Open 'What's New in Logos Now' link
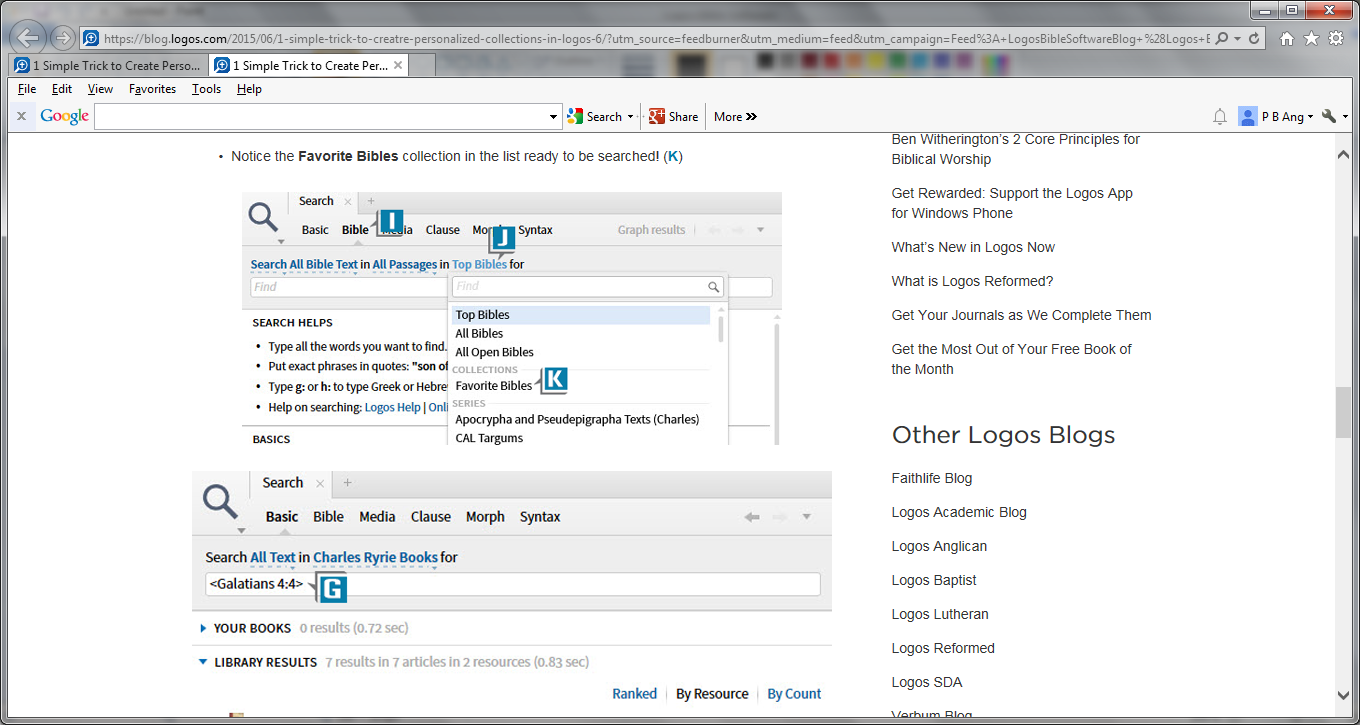The height and width of the screenshot is (725, 1360). point(973,247)
